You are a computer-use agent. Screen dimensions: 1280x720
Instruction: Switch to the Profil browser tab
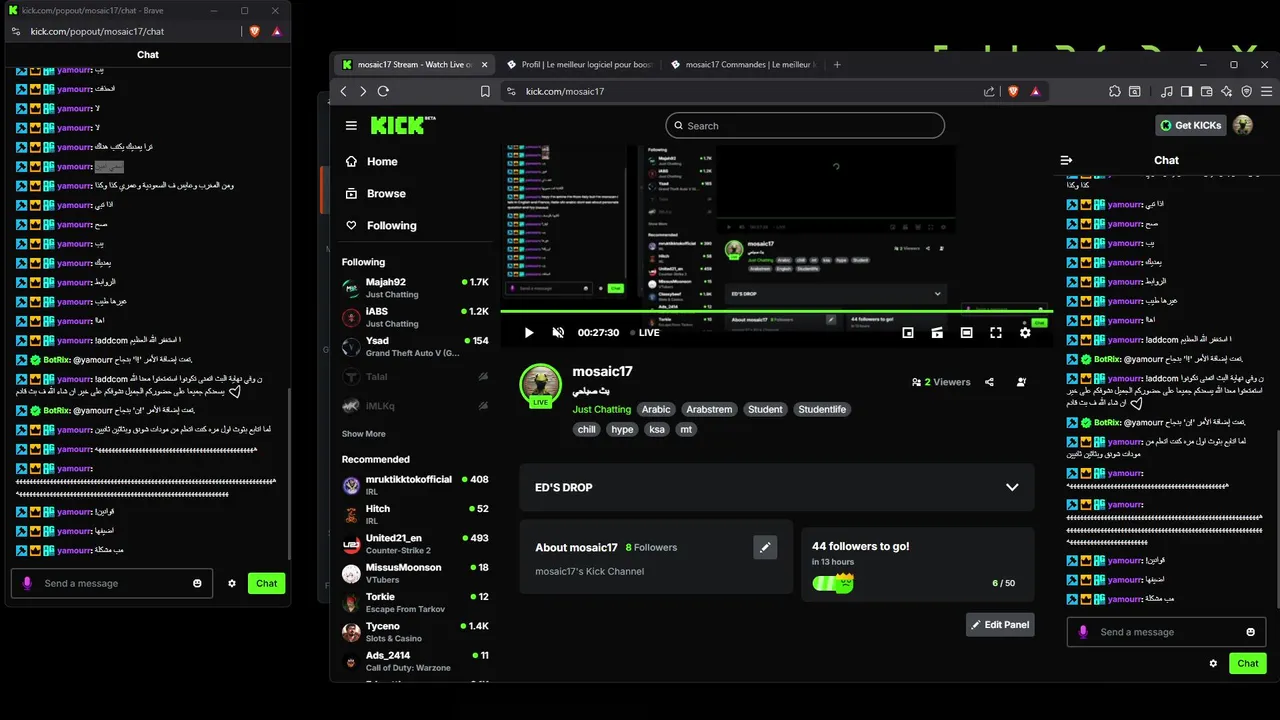point(578,65)
